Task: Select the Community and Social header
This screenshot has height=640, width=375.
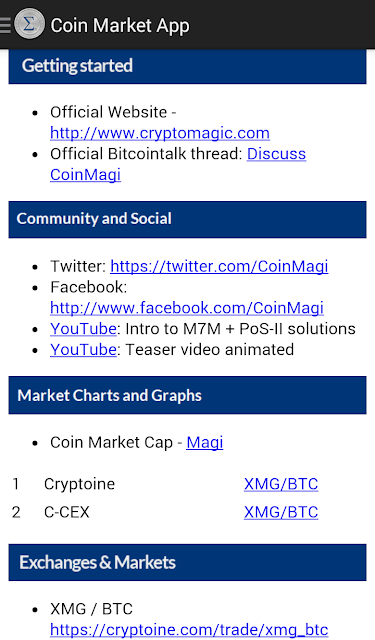Action: click(x=187, y=219)
